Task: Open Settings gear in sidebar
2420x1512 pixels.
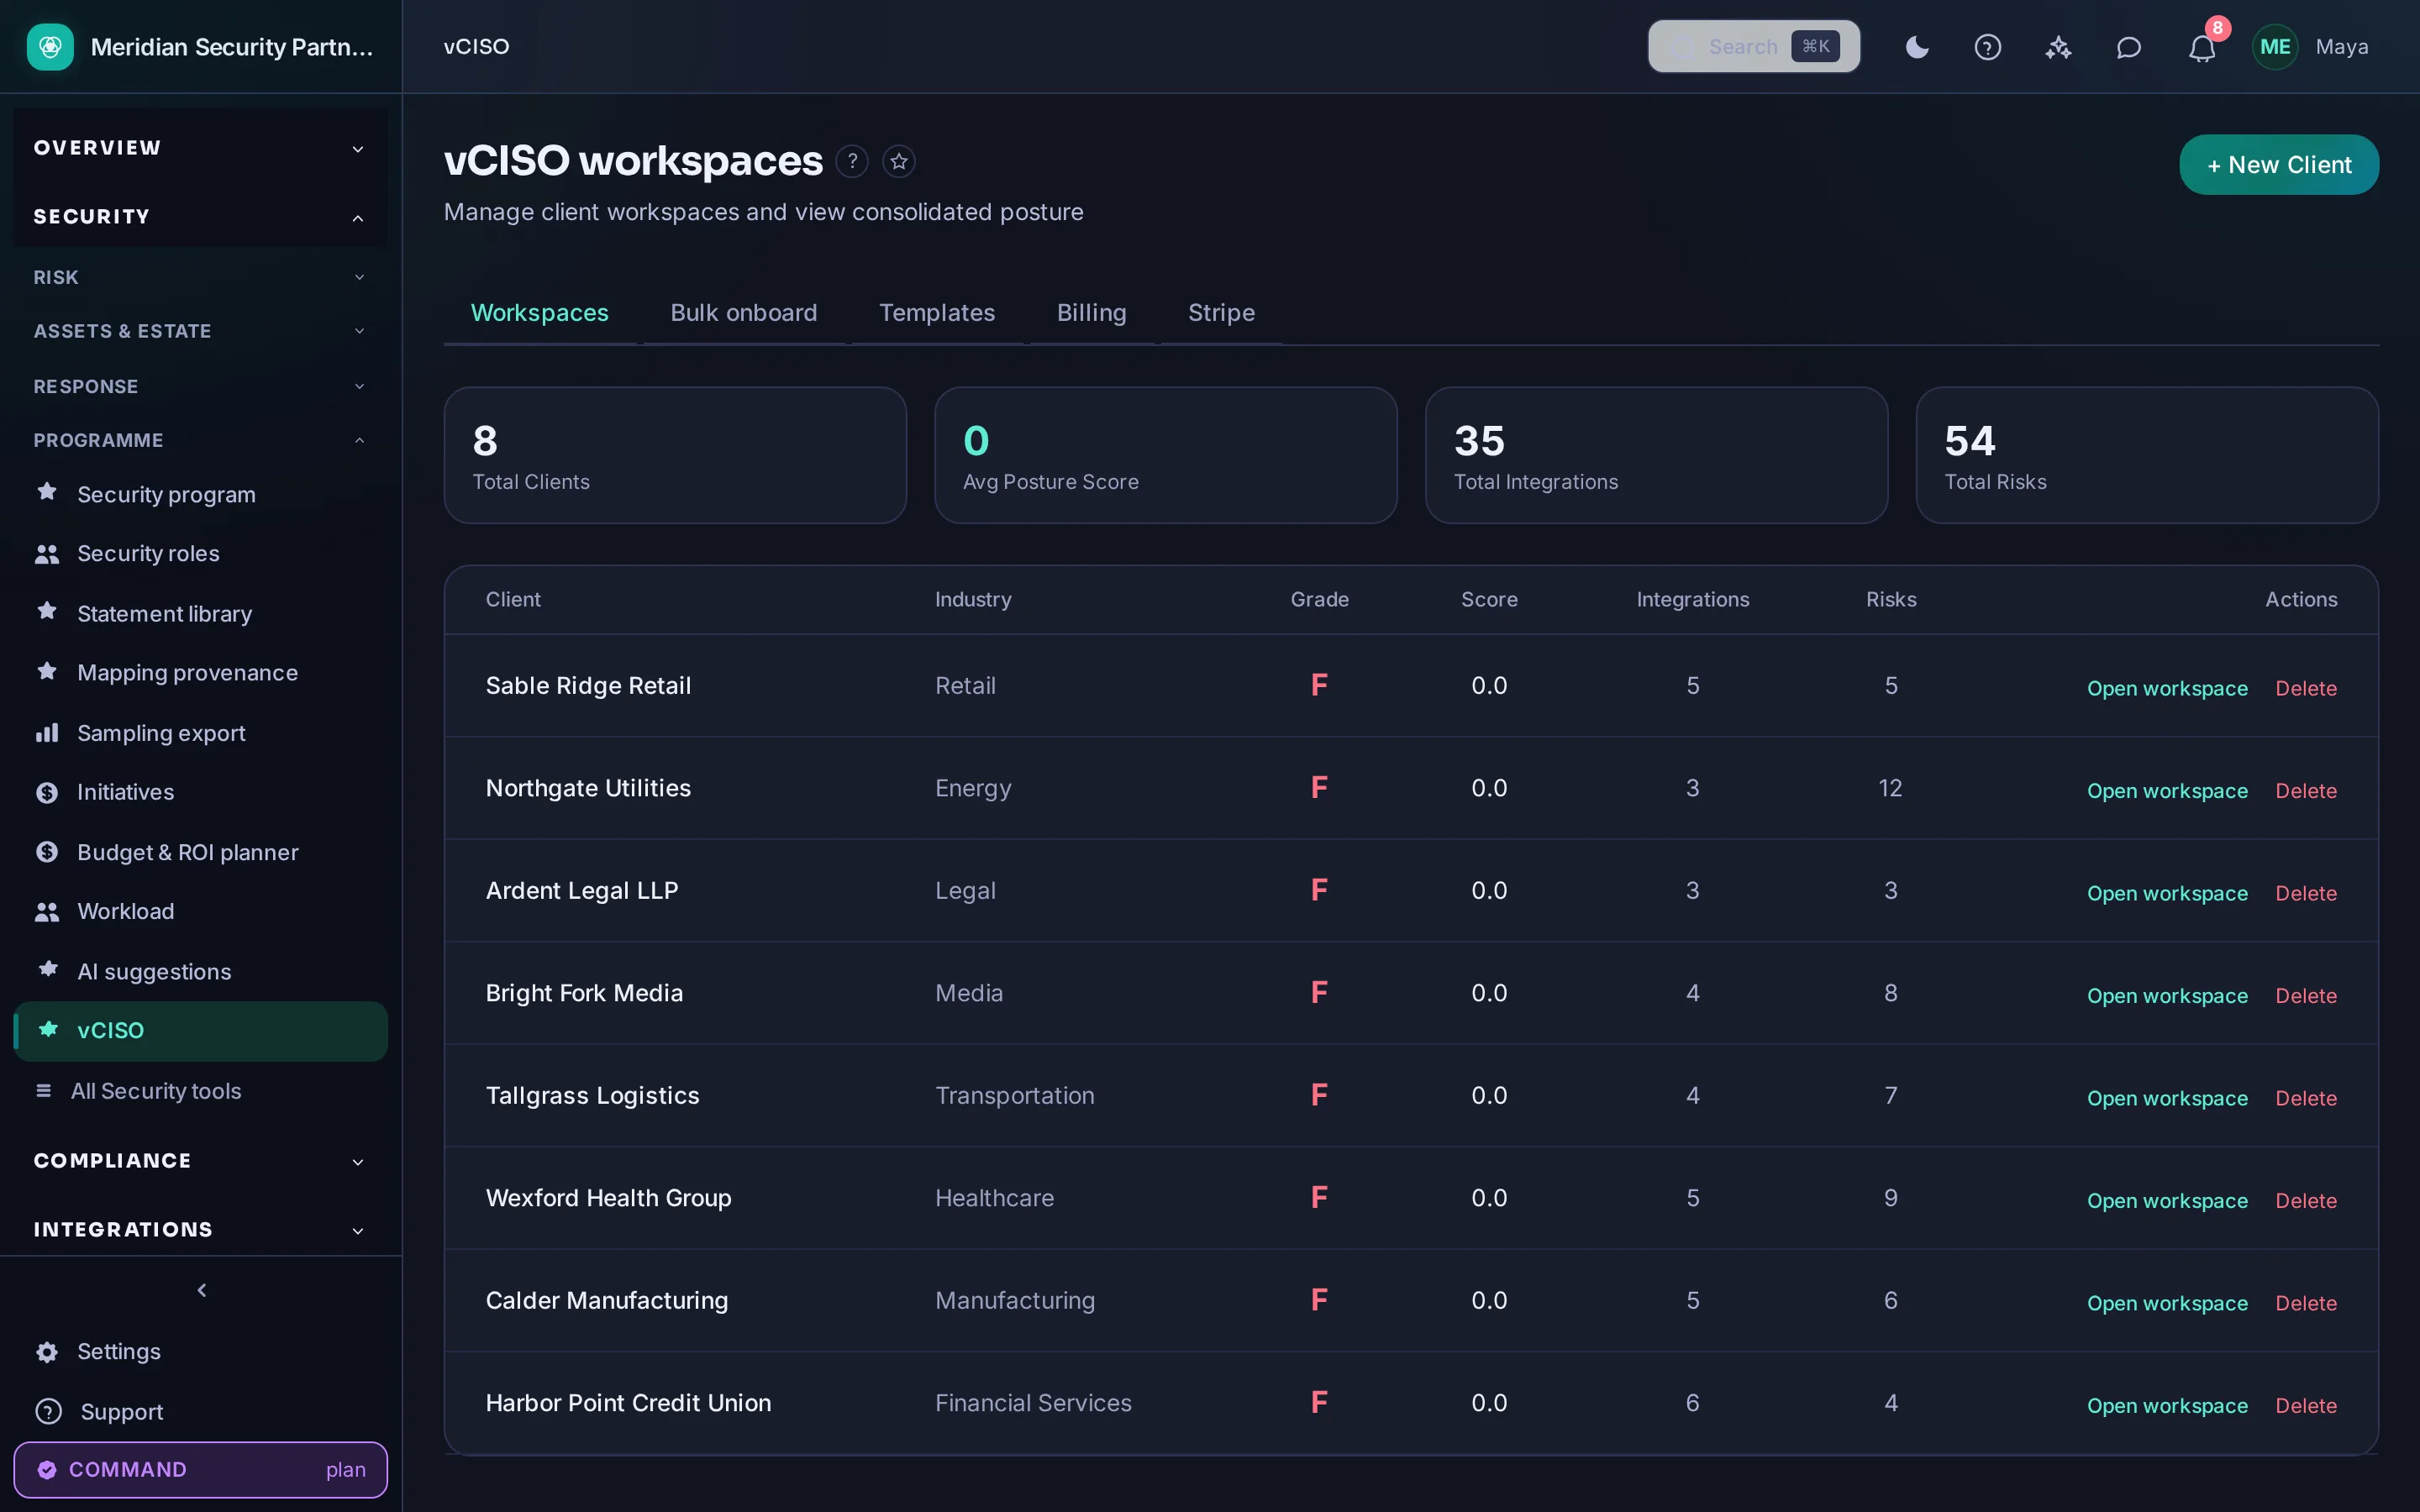Action: point(200,1351)
